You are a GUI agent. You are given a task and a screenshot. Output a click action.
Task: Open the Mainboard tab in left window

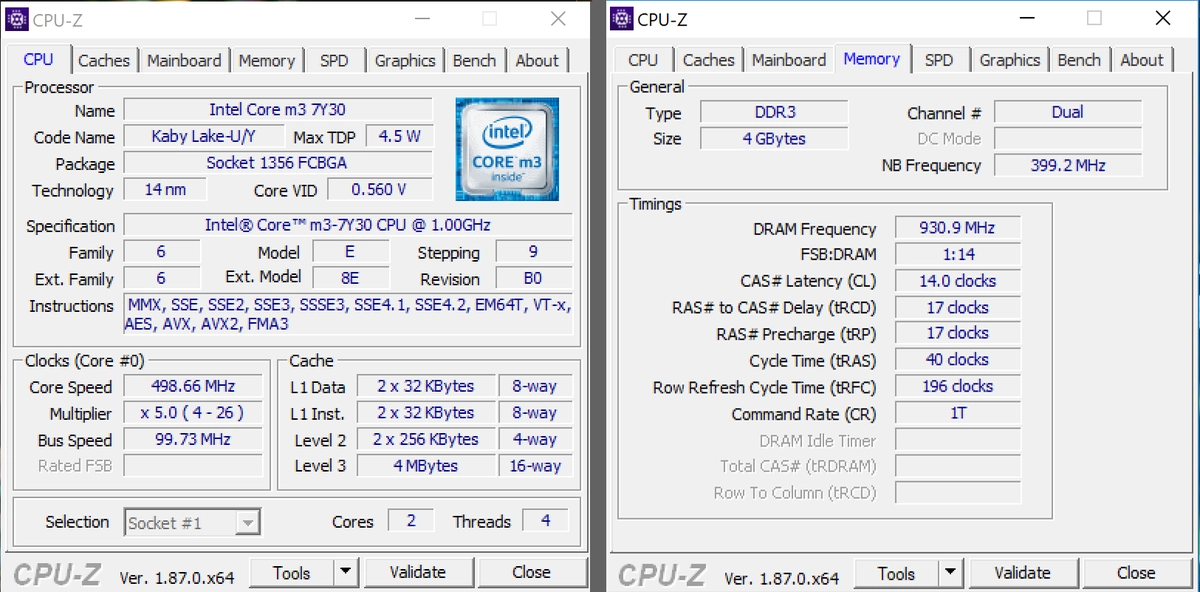(184, 60)
